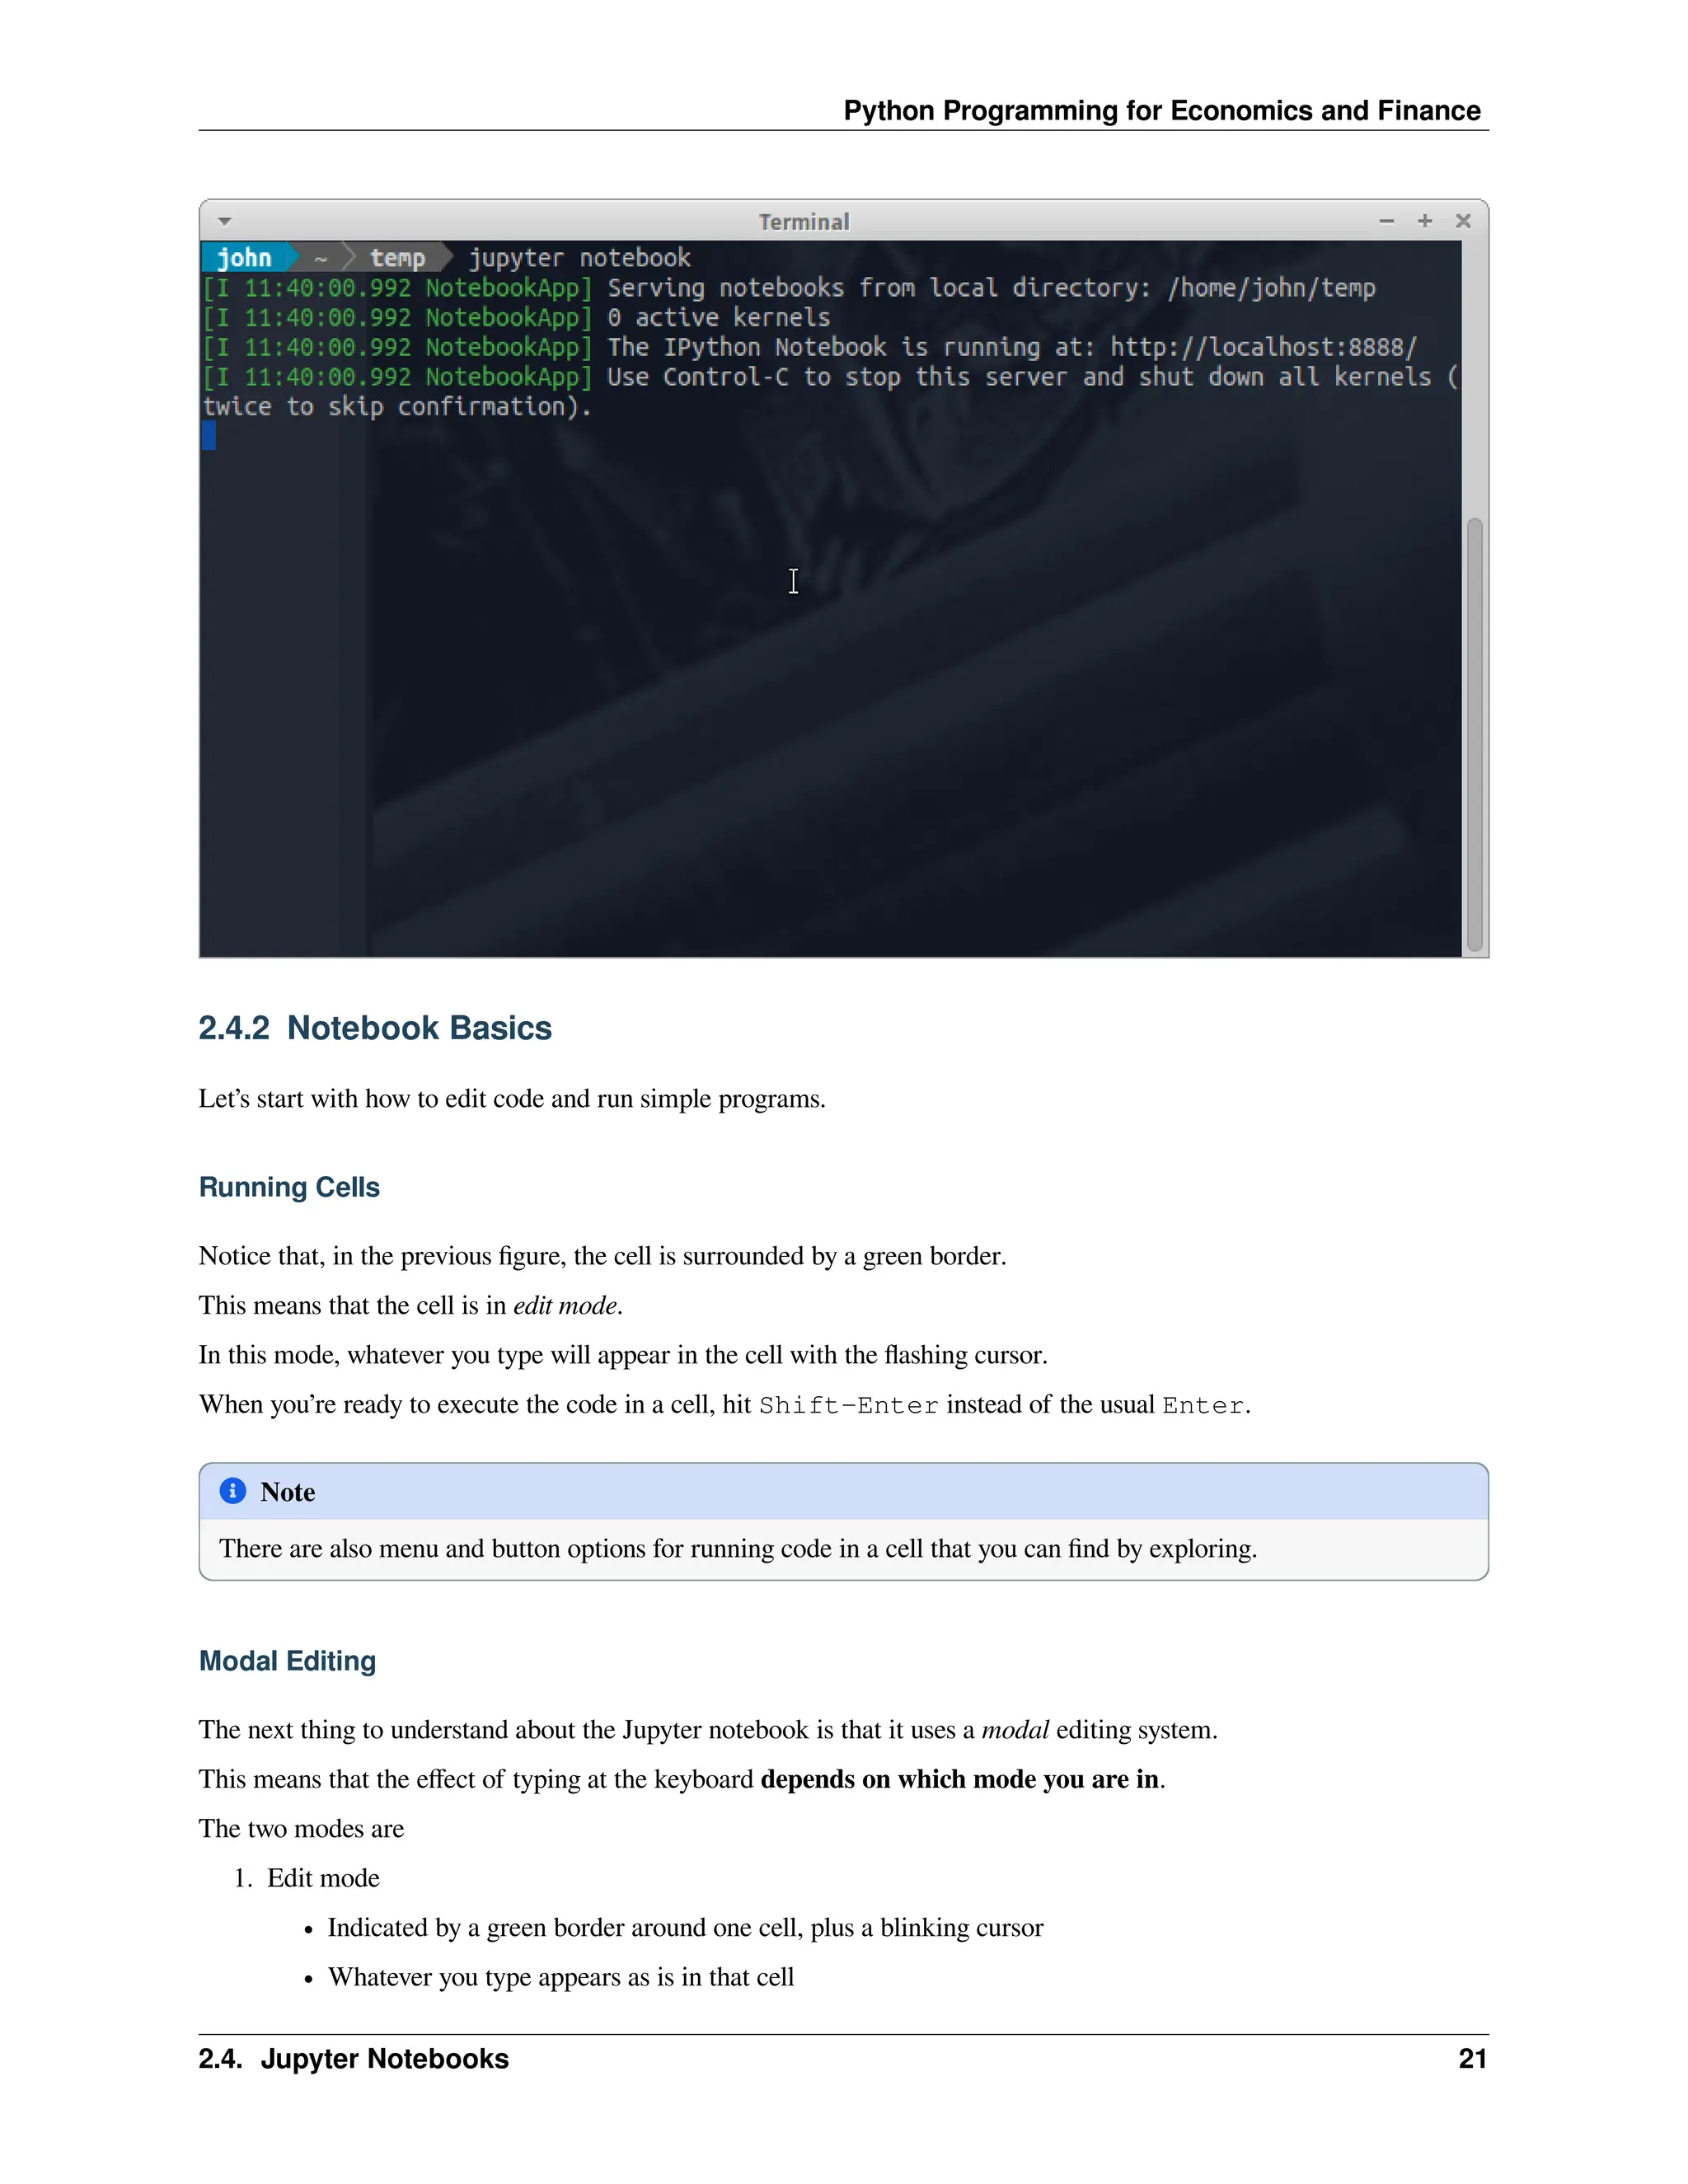
Task: Click the 2.4.2 Notebook Basics heading
Action: [375, 1028]
